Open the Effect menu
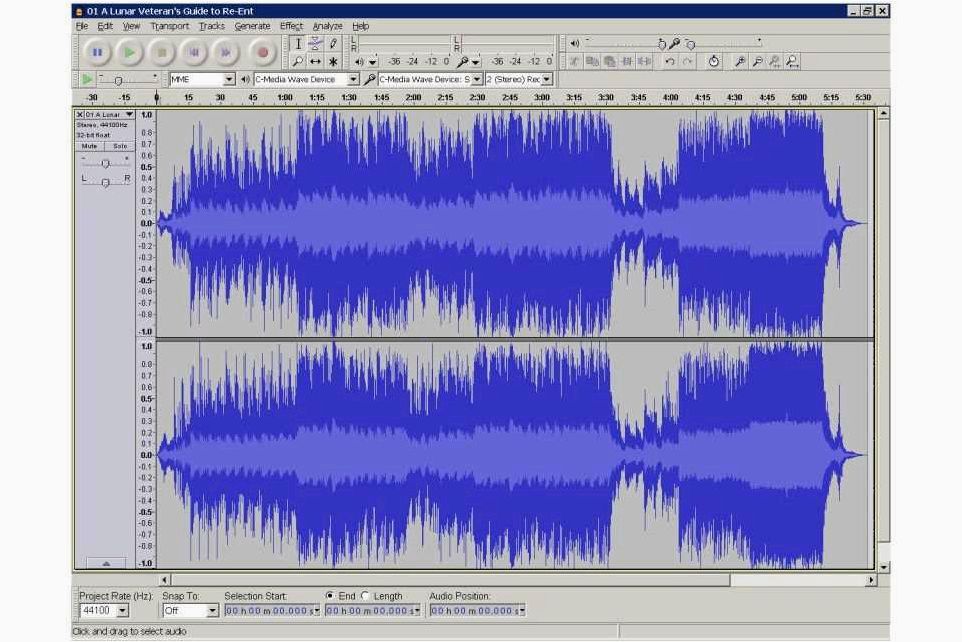The width and height of the screenshot is (962, 642). [x=291, y=26]
